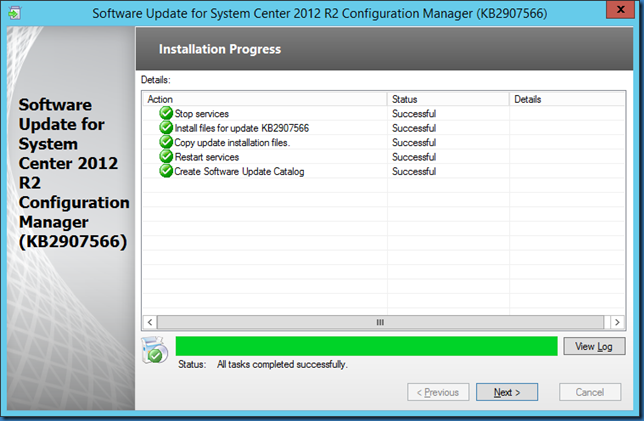Click the 'Status:' label below progress bar
This screenshot has height=421, width=644.
pyautogui.click(x=192, y=364)
